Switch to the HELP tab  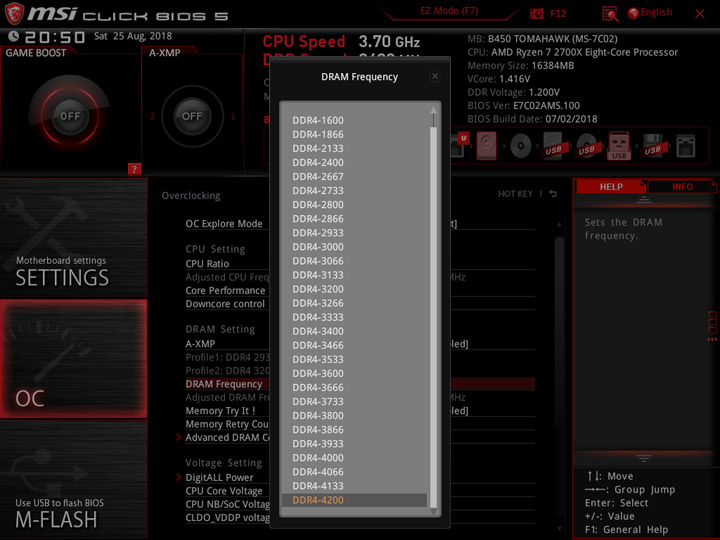[611, 186]
